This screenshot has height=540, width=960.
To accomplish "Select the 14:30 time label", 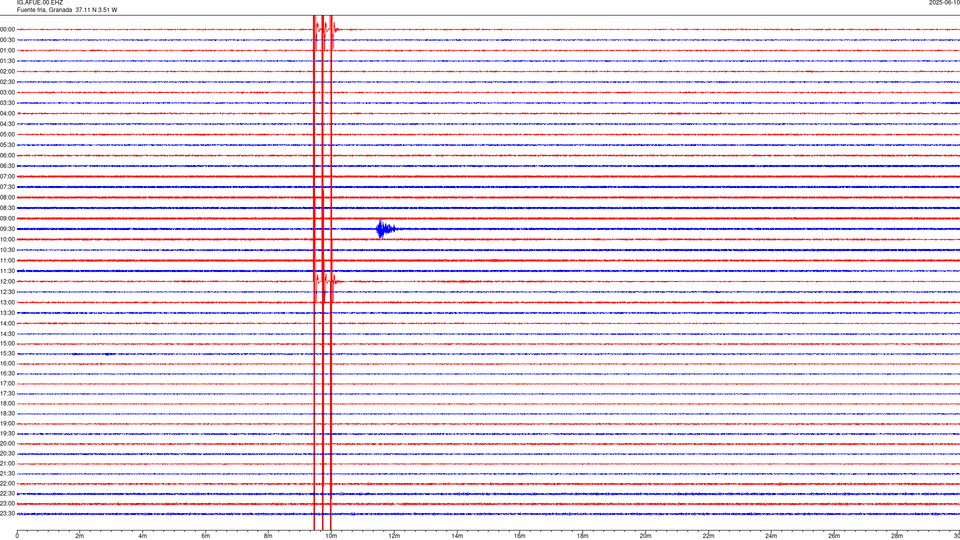I will coord(8,334).
